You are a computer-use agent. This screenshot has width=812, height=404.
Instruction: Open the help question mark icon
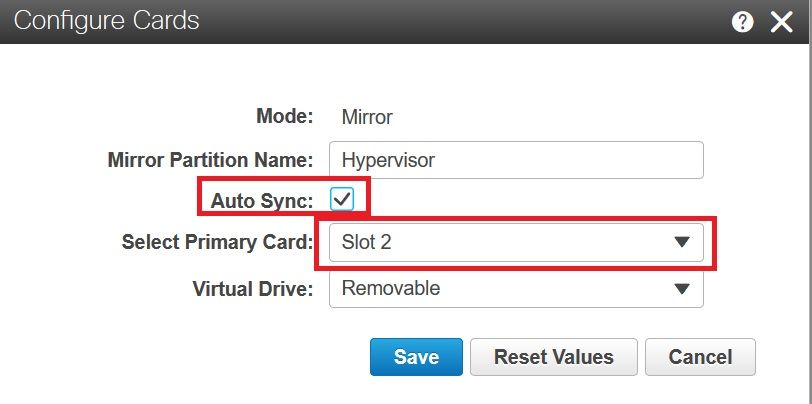pos(742,22)
